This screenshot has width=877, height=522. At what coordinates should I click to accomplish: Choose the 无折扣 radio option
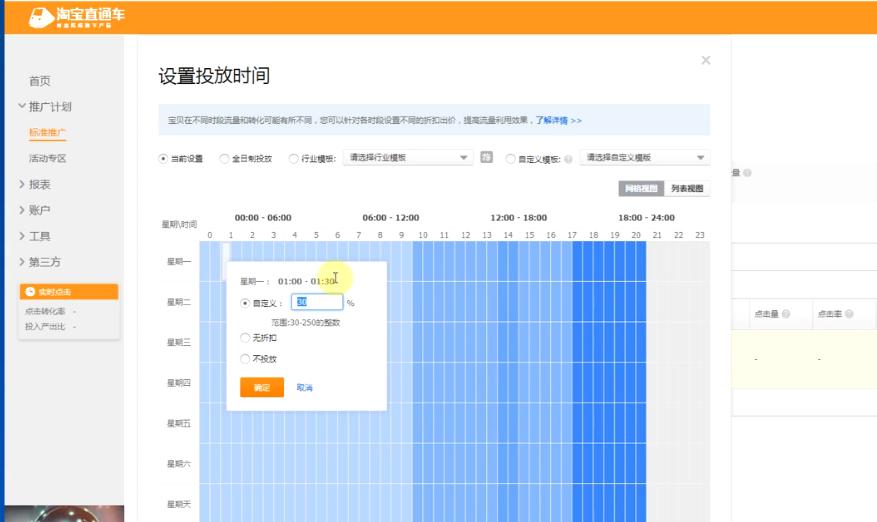click(x=244, y=338)
